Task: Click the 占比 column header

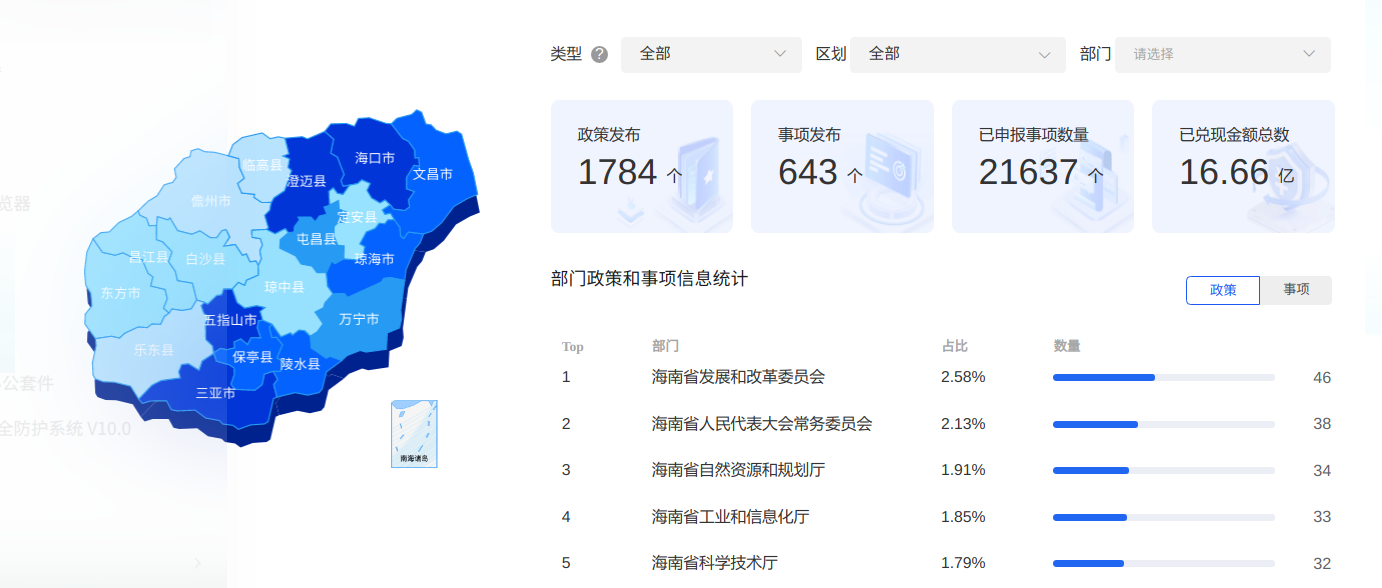Action: tap(954, 346)
